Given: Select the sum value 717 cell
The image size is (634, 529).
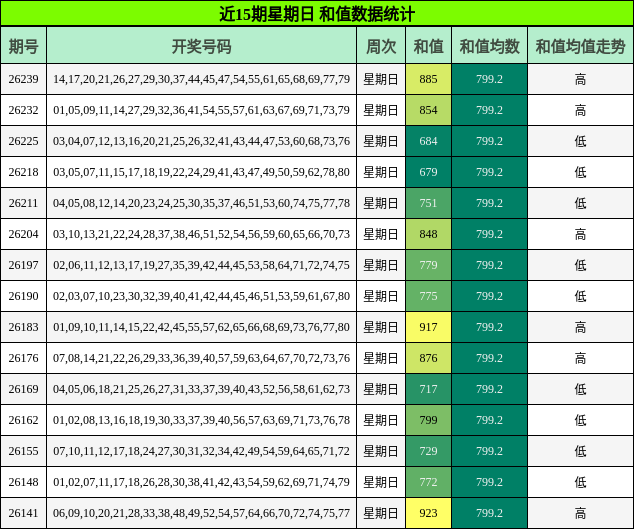Looking at the screenshot, I should 428,389.
